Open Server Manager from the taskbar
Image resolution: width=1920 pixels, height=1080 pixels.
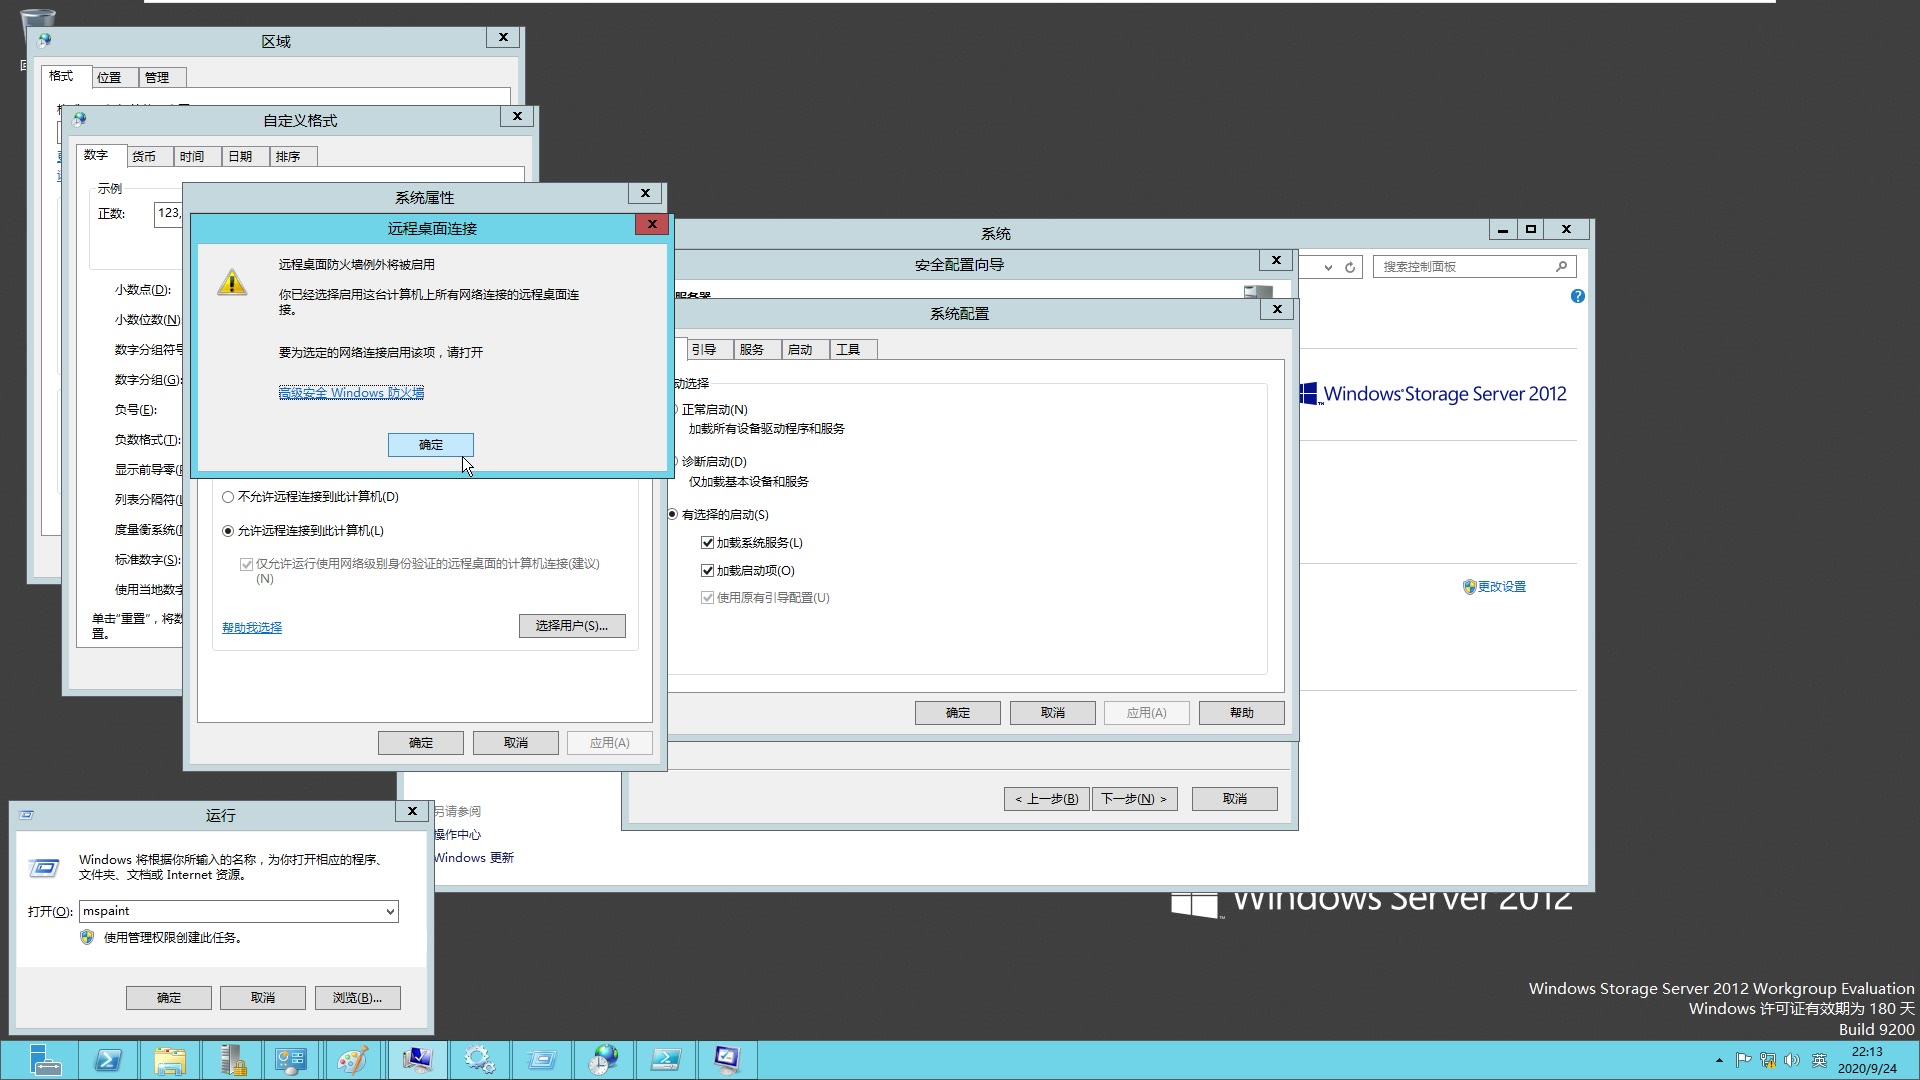tap(44, 1060)
